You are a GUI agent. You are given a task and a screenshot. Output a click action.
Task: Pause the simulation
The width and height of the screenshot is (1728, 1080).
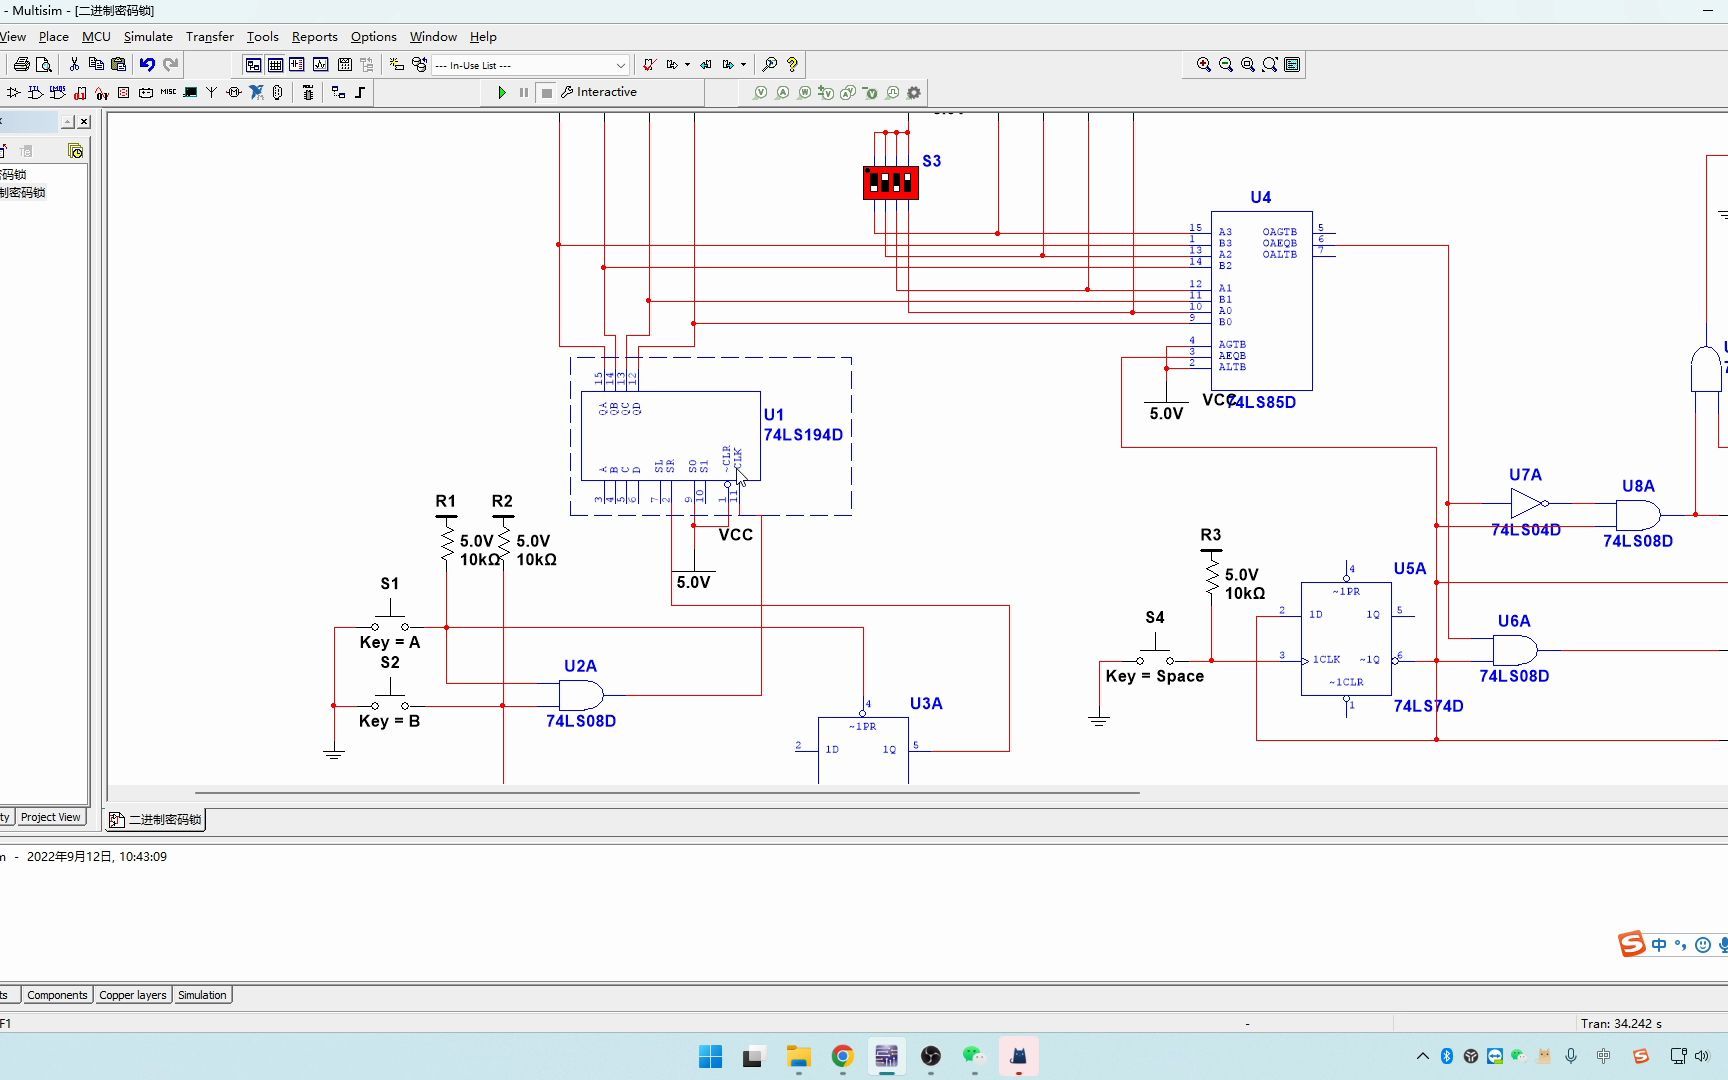pos(523,92)
